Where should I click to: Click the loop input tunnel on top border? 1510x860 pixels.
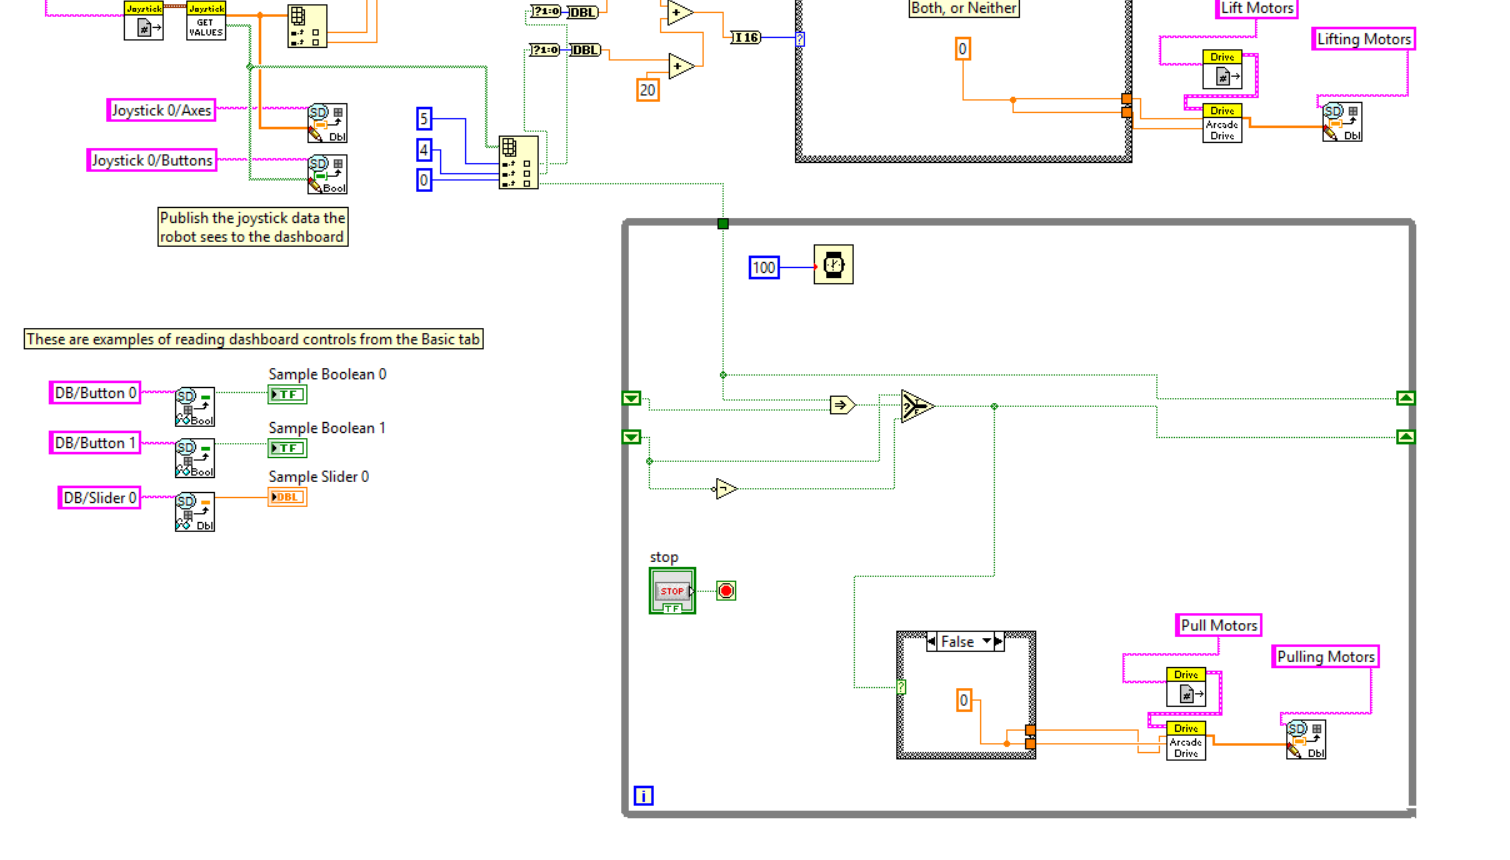click(x=723, y=224)
